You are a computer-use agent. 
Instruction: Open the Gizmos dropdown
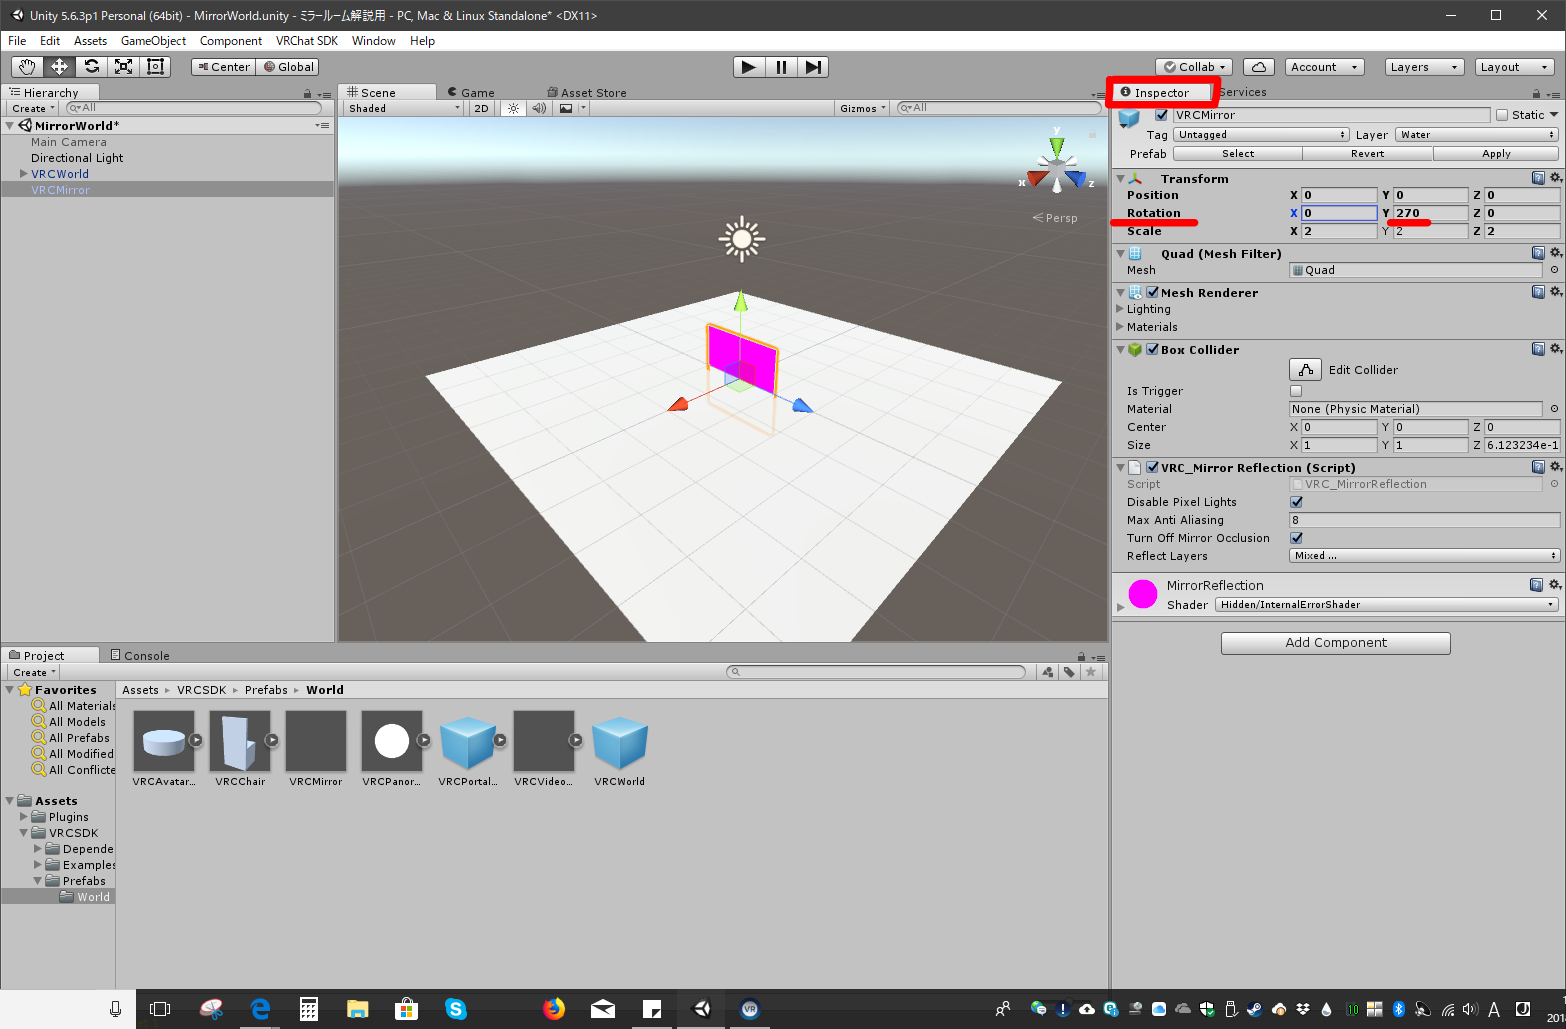pyautogui.click(x=863, y=108)
